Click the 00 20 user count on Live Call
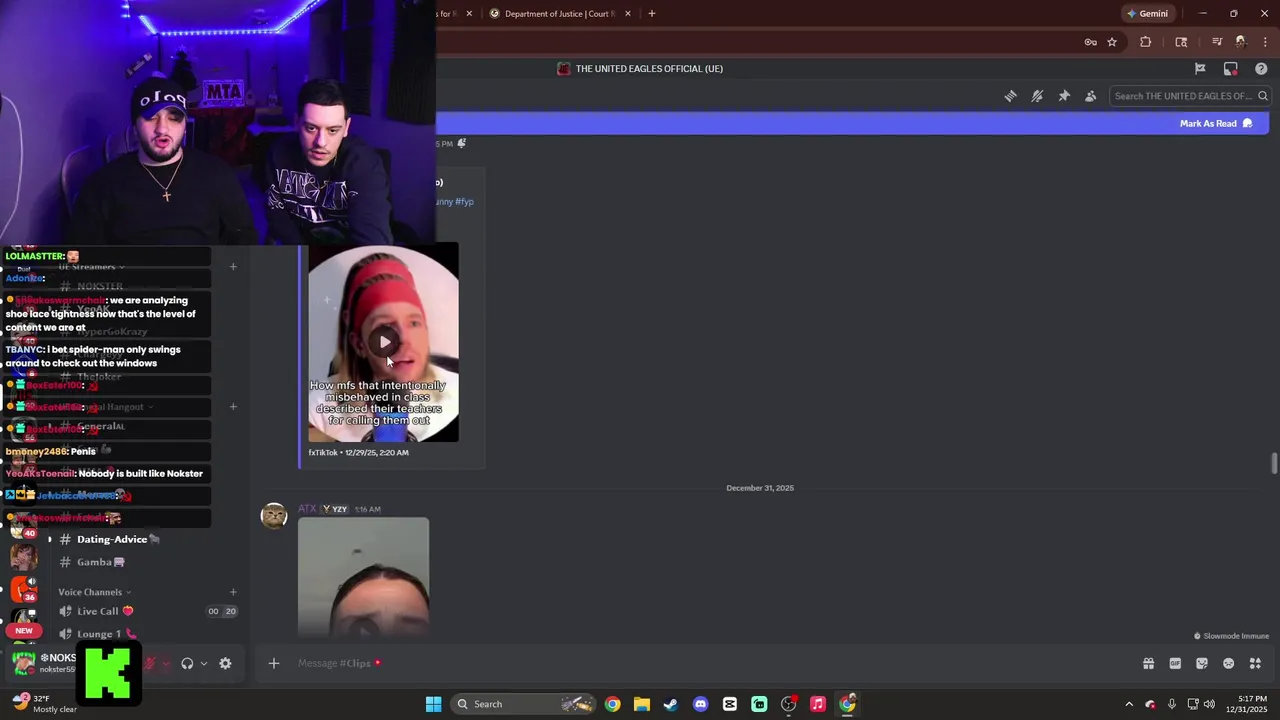The width and height of the screenshot is (1280, 720). coord(221,611)
